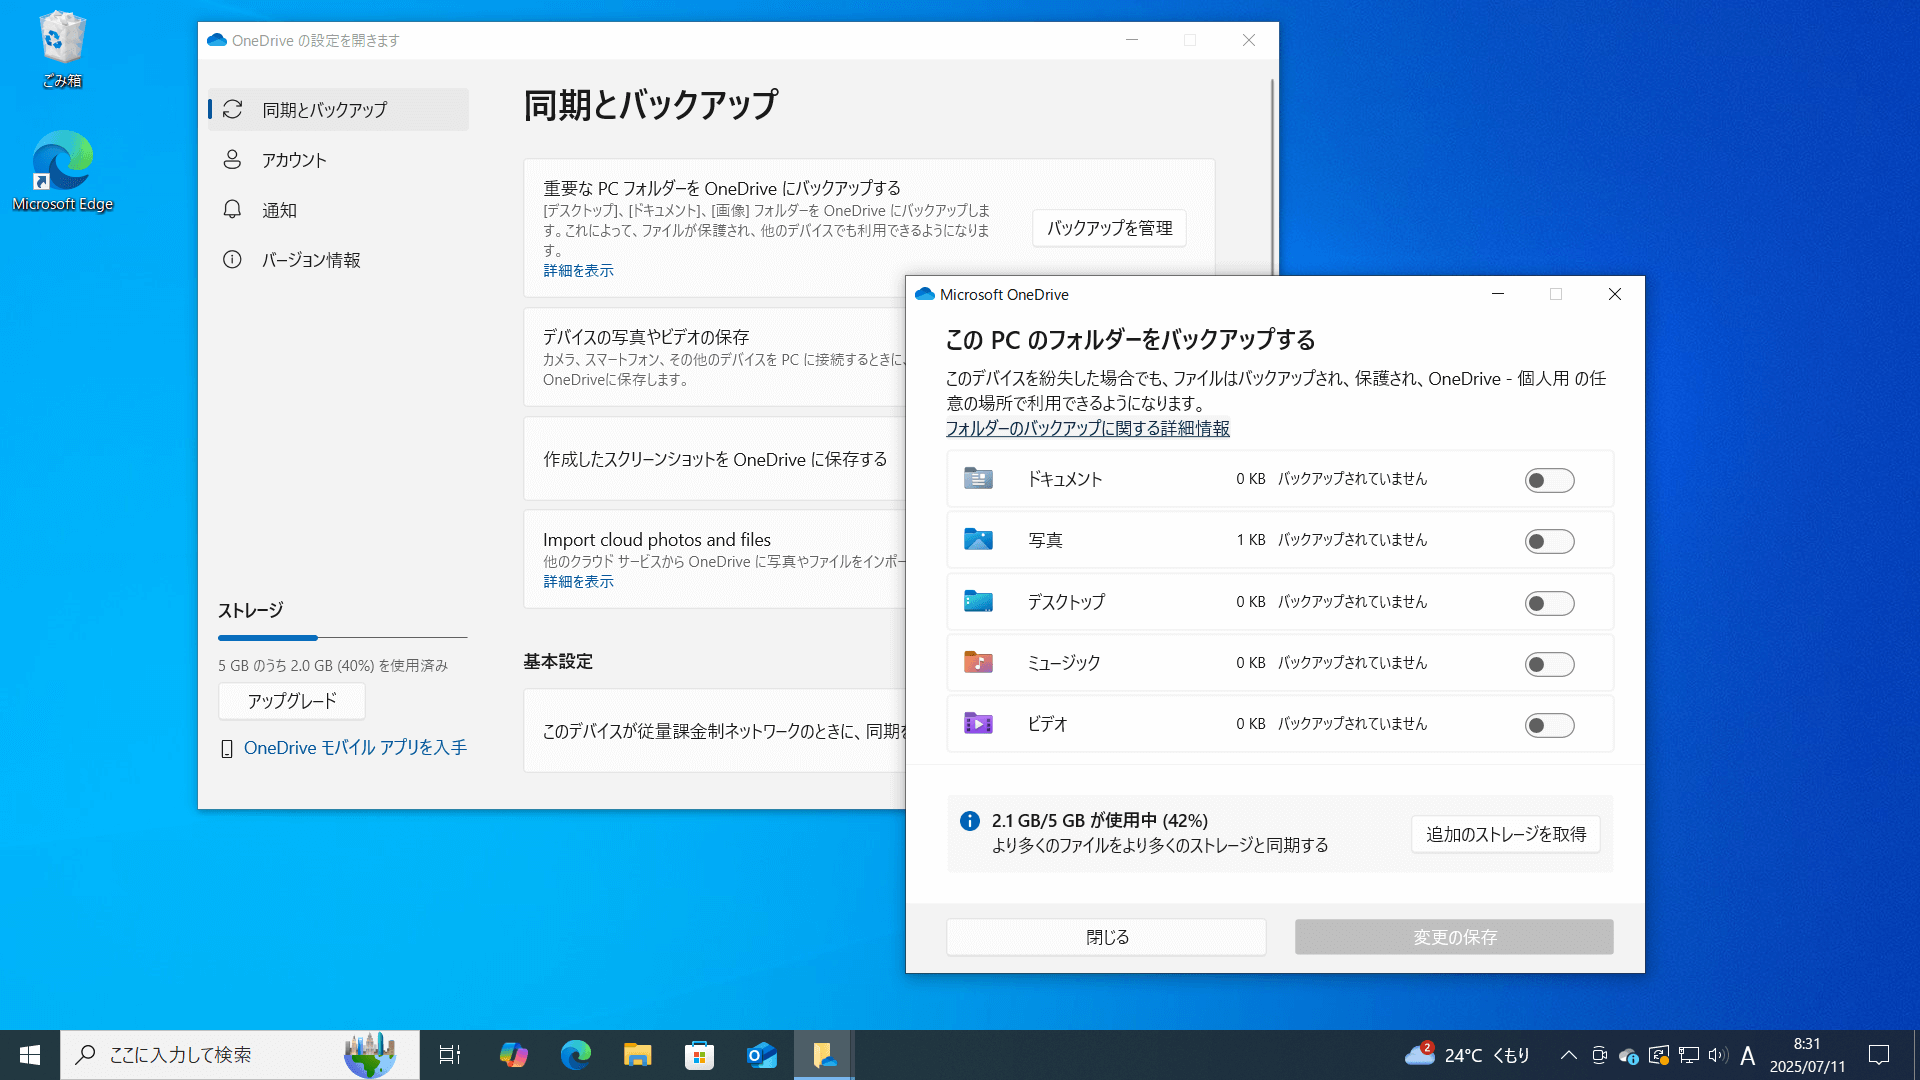Click 詳細を表示 link under PC folder backup
1920x1080 pixels.
(x=578, y=271)
